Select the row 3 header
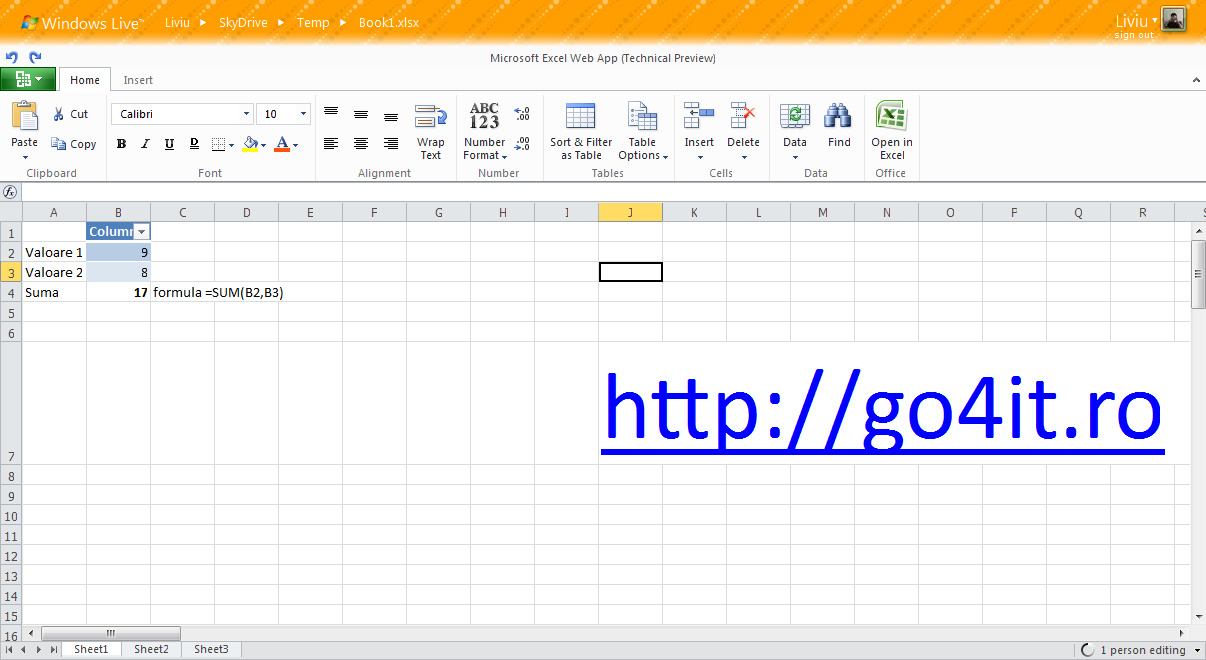The width and height of the screenshot is (1206, 660). pos(11,272)
